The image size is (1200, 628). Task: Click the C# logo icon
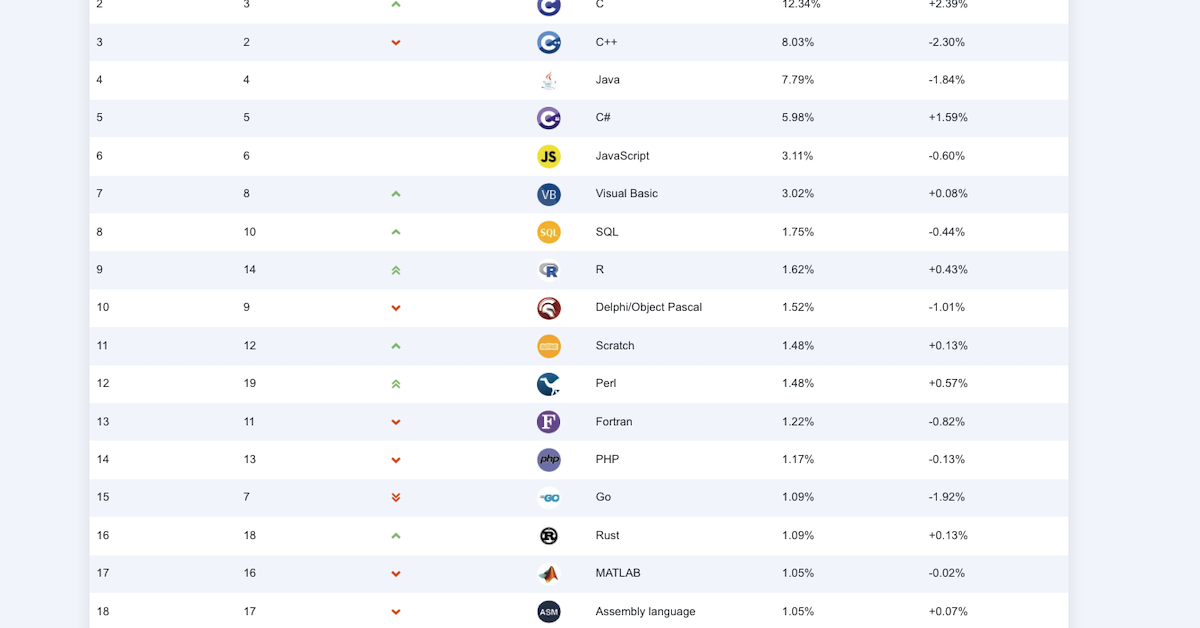coord(548,118)
